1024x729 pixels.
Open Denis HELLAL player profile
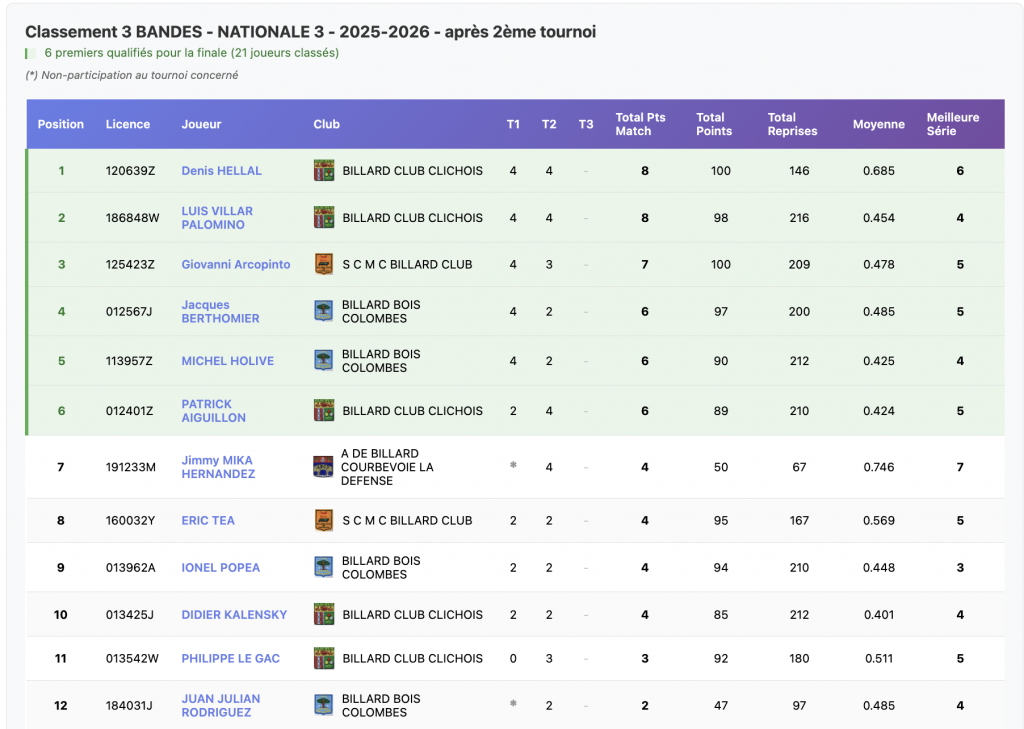[x=221, y=171]
